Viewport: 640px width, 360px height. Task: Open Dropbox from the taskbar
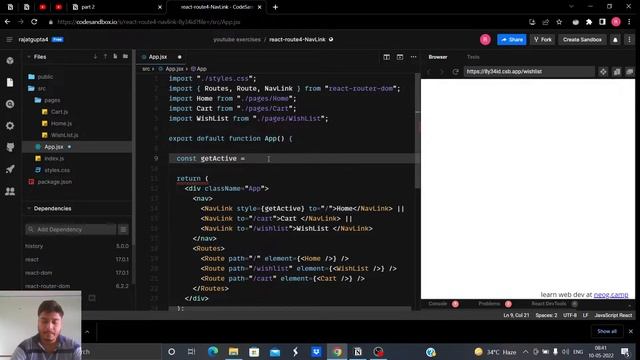(316, 351)
